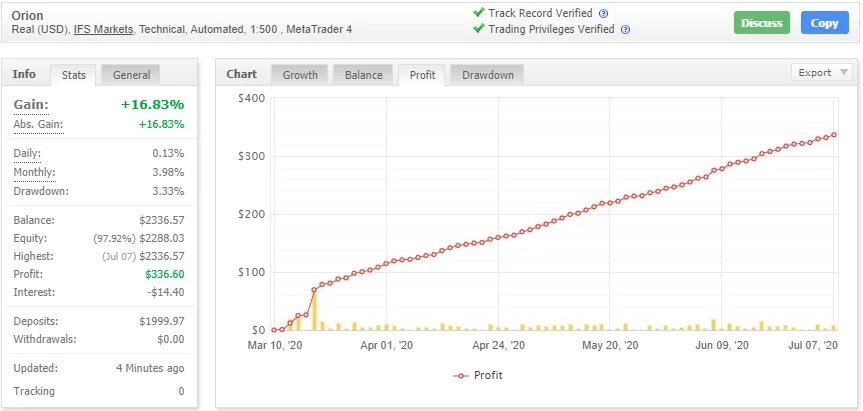
Task: Toggle the Profit series legend marker
Action: pyautogui.click(x=461, y=376)
